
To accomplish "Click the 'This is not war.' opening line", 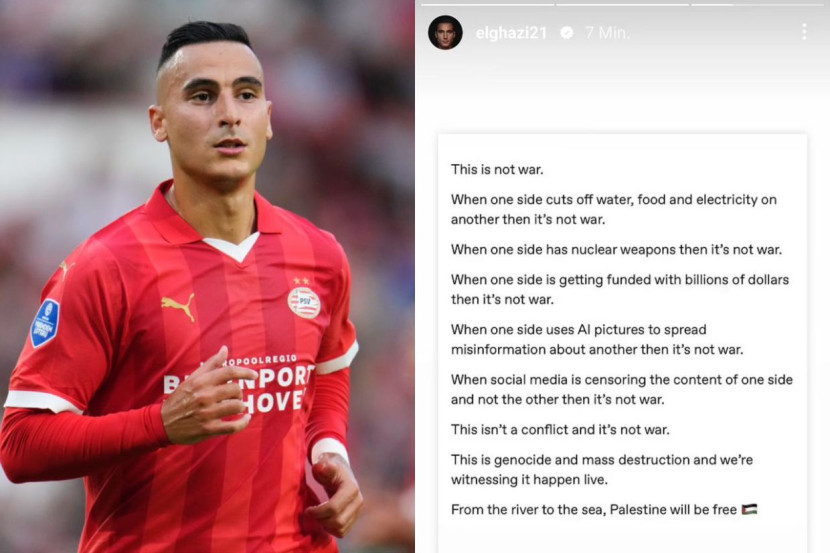I will [497, 169].
